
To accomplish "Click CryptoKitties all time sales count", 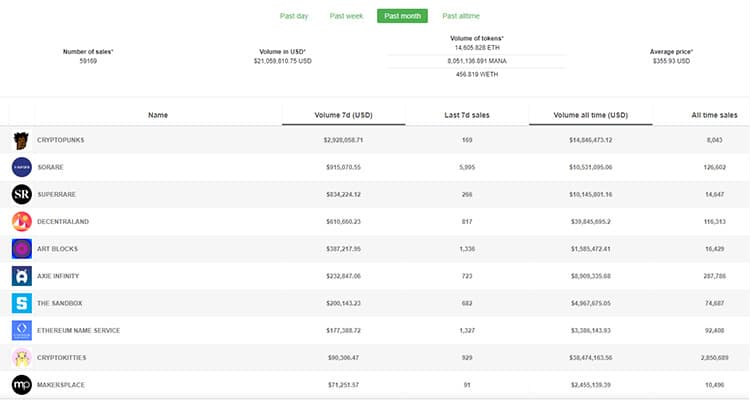I will pyautogui.click(x=714, y=358).
